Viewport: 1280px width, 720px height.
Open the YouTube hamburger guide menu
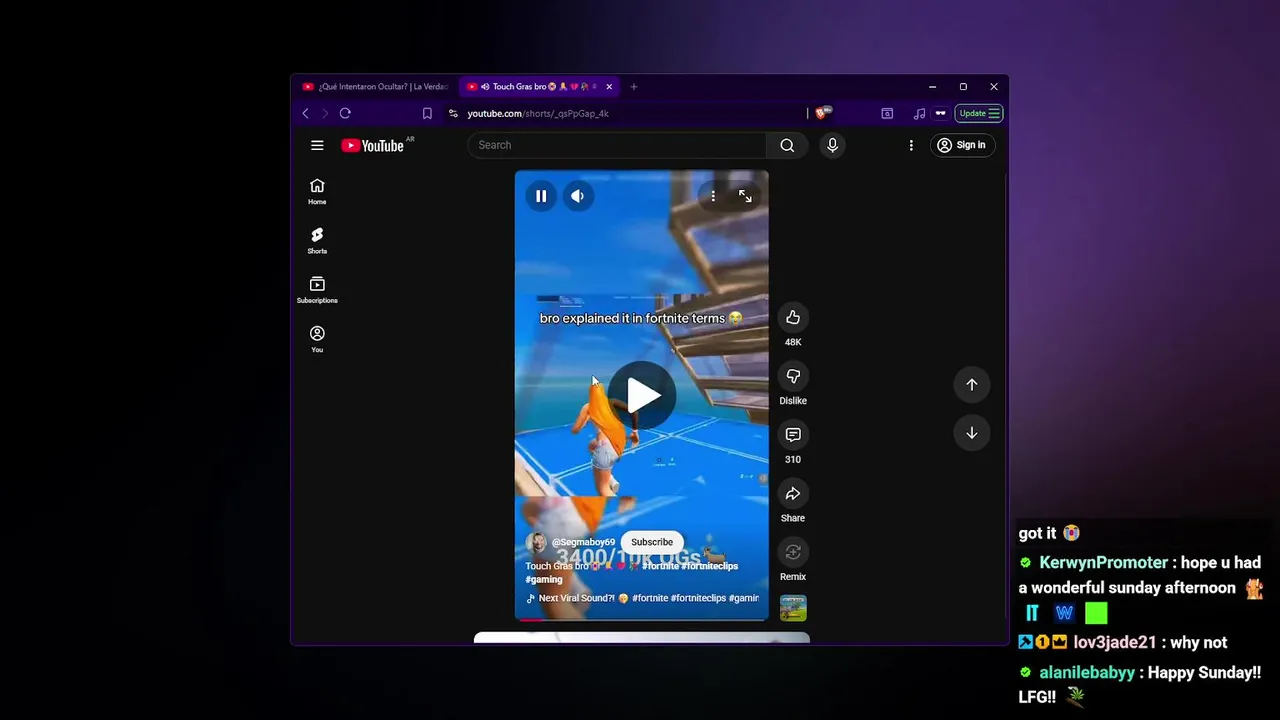pos(317,145)
